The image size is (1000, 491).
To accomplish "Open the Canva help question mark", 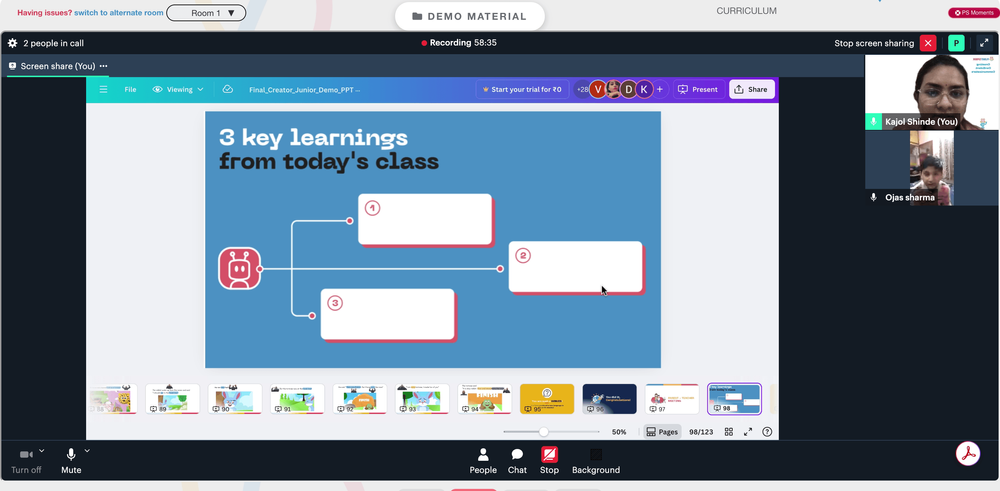I will pos(767,432).
